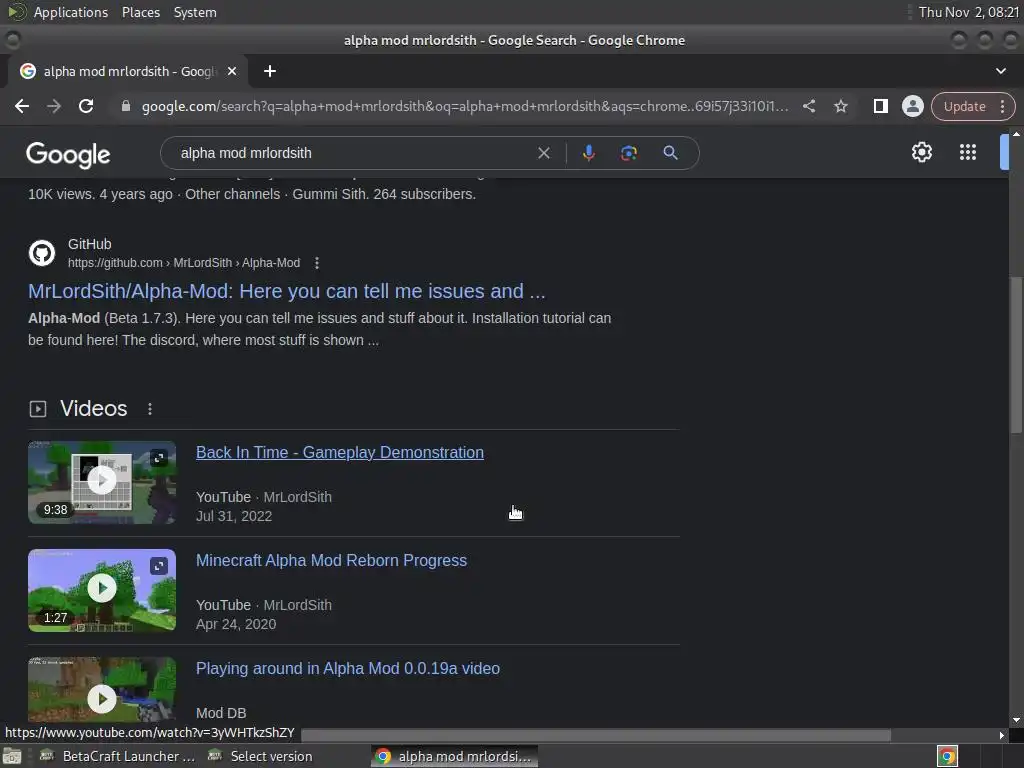Viewport: 1024px width, 768px height.
Task: Click the horizontal scroll right arrow
Action: (x=1002, y=735)
